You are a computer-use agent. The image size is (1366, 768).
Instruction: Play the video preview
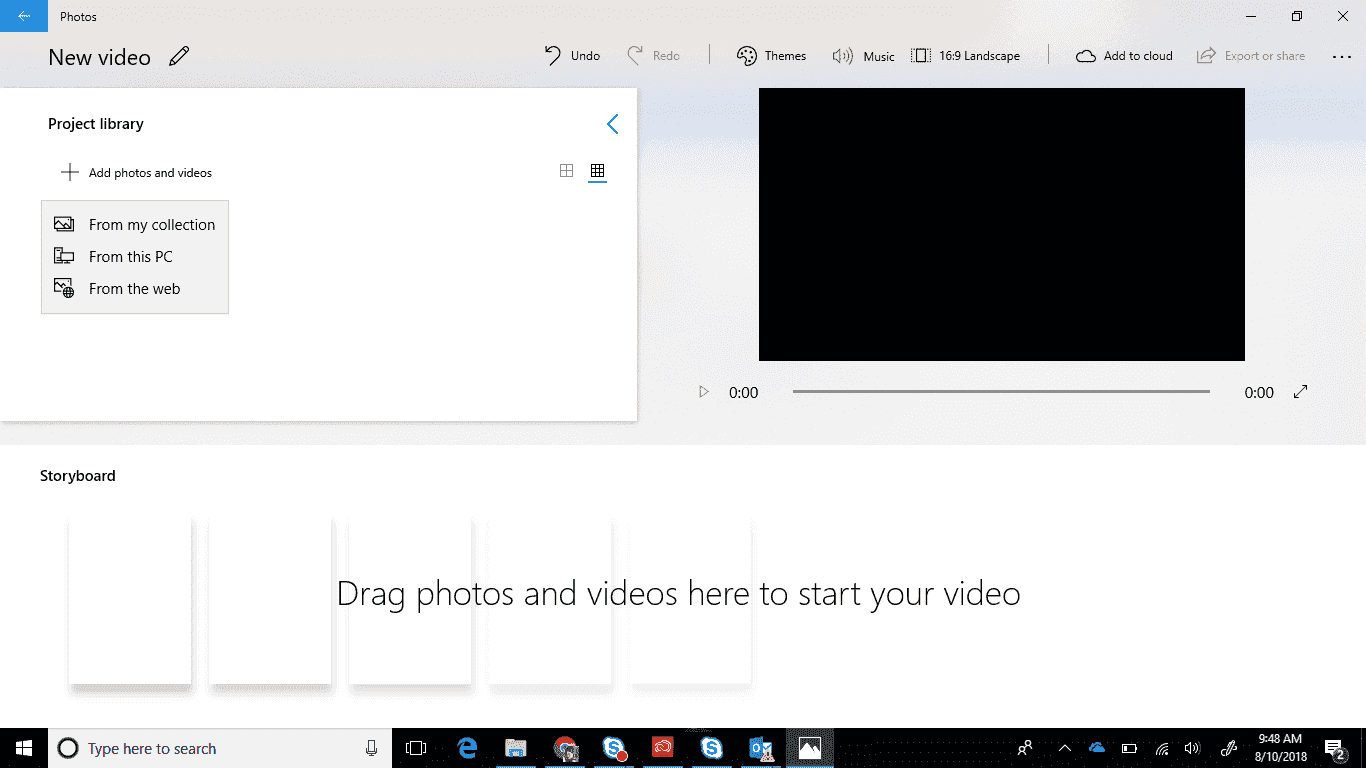pyautogui.click(x=704, y=392)
